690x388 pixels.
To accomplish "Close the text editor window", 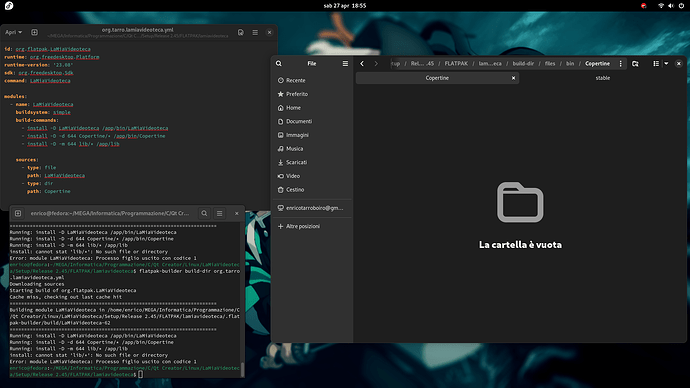I will click(269, 33).
